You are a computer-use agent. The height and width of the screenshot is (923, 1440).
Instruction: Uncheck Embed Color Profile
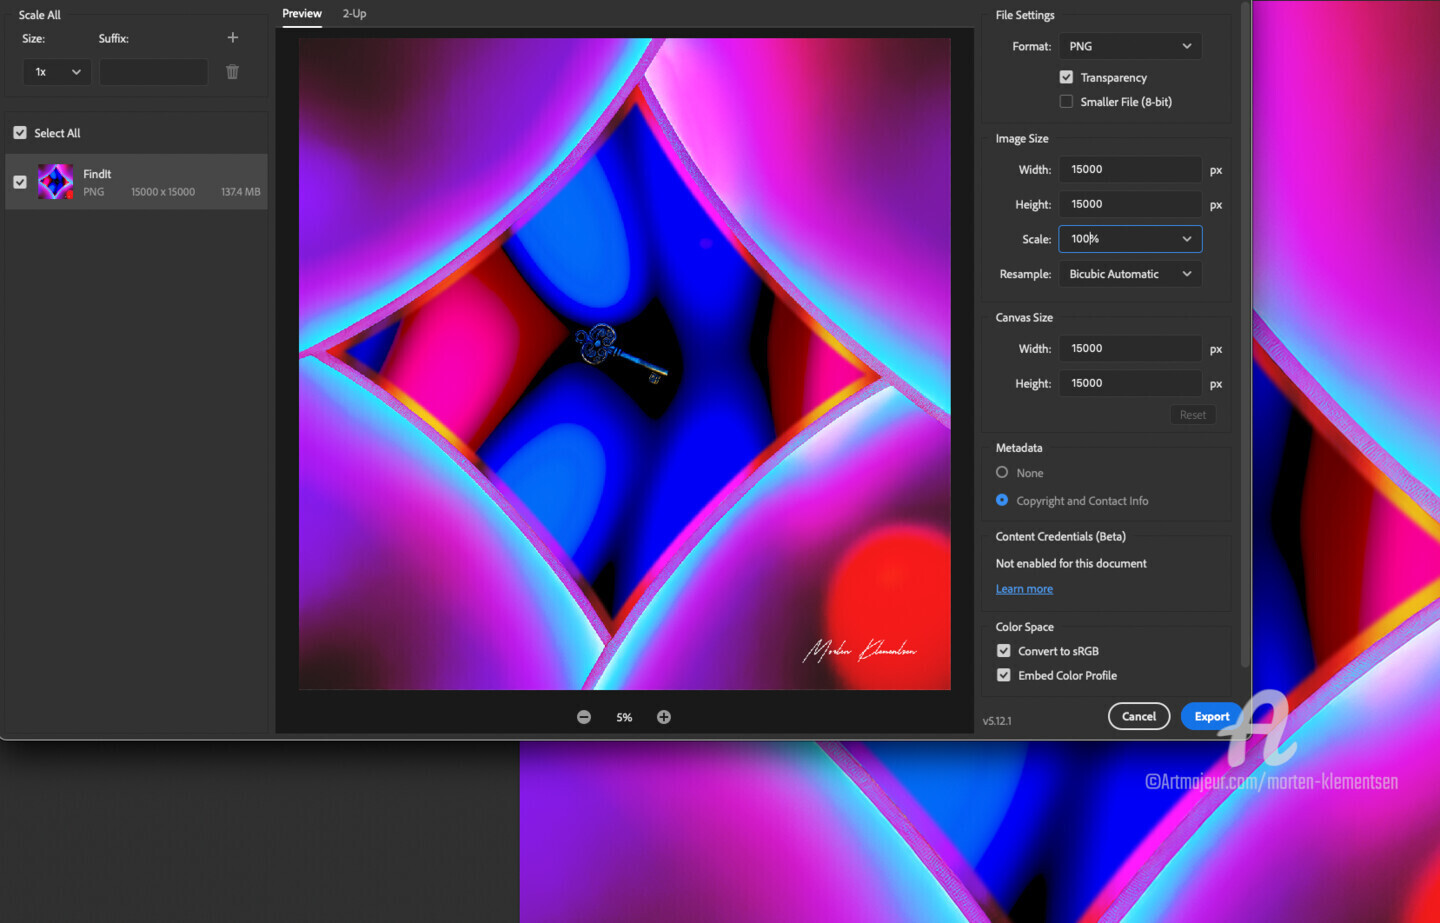tap(1004, 675)
